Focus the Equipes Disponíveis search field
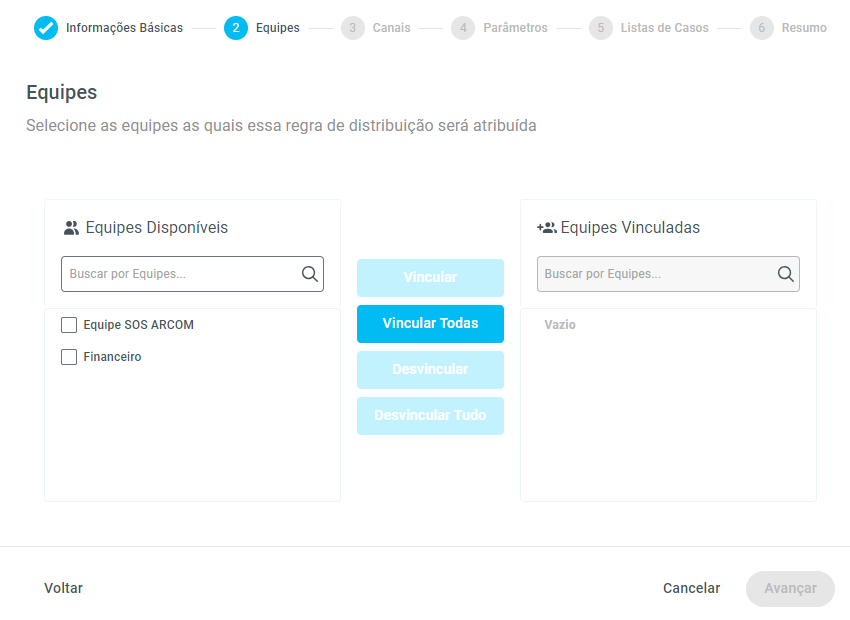 [x=180, y=274]
